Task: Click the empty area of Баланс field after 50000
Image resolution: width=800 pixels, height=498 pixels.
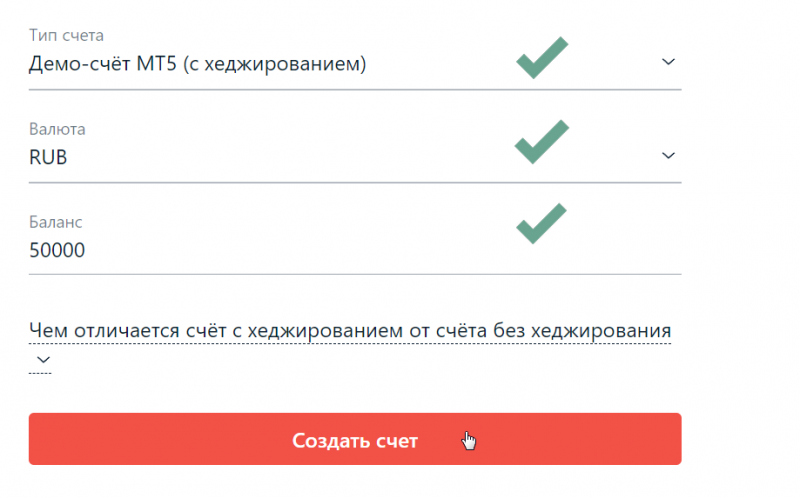Action: click(x=300, y=250)
